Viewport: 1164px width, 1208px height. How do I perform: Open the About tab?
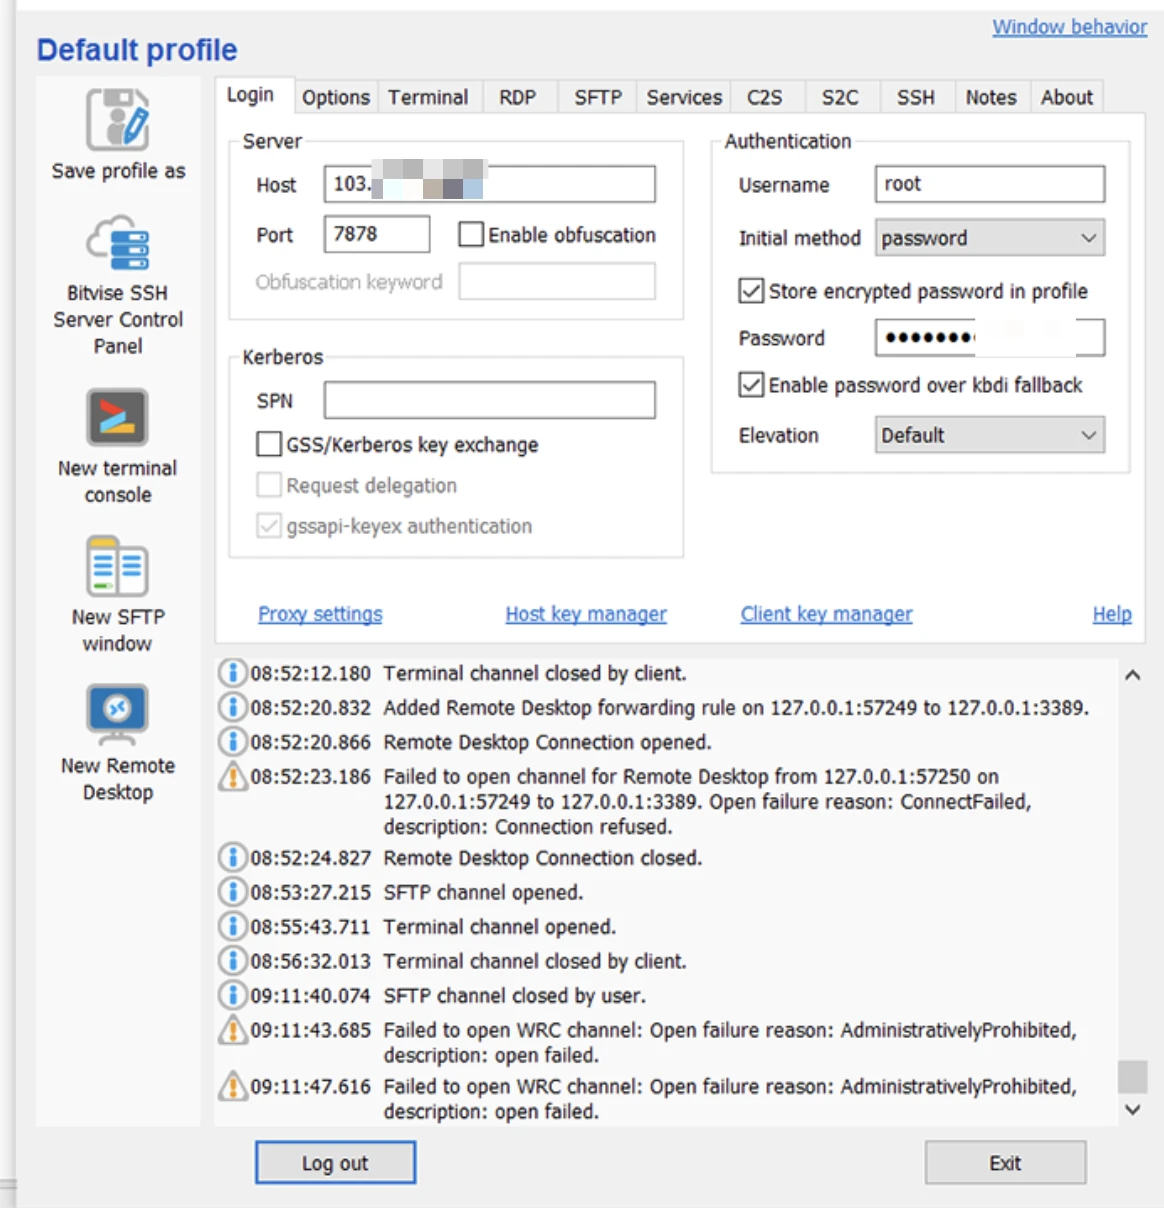(1067, 97)
